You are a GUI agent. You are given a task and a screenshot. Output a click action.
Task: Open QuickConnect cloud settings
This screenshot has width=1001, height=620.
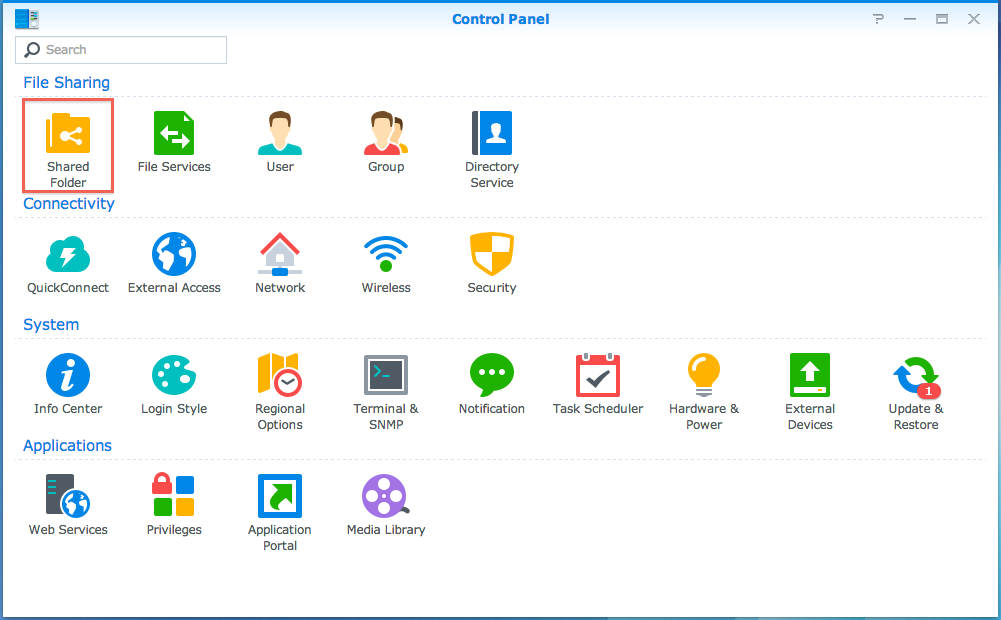coord(68,255)
